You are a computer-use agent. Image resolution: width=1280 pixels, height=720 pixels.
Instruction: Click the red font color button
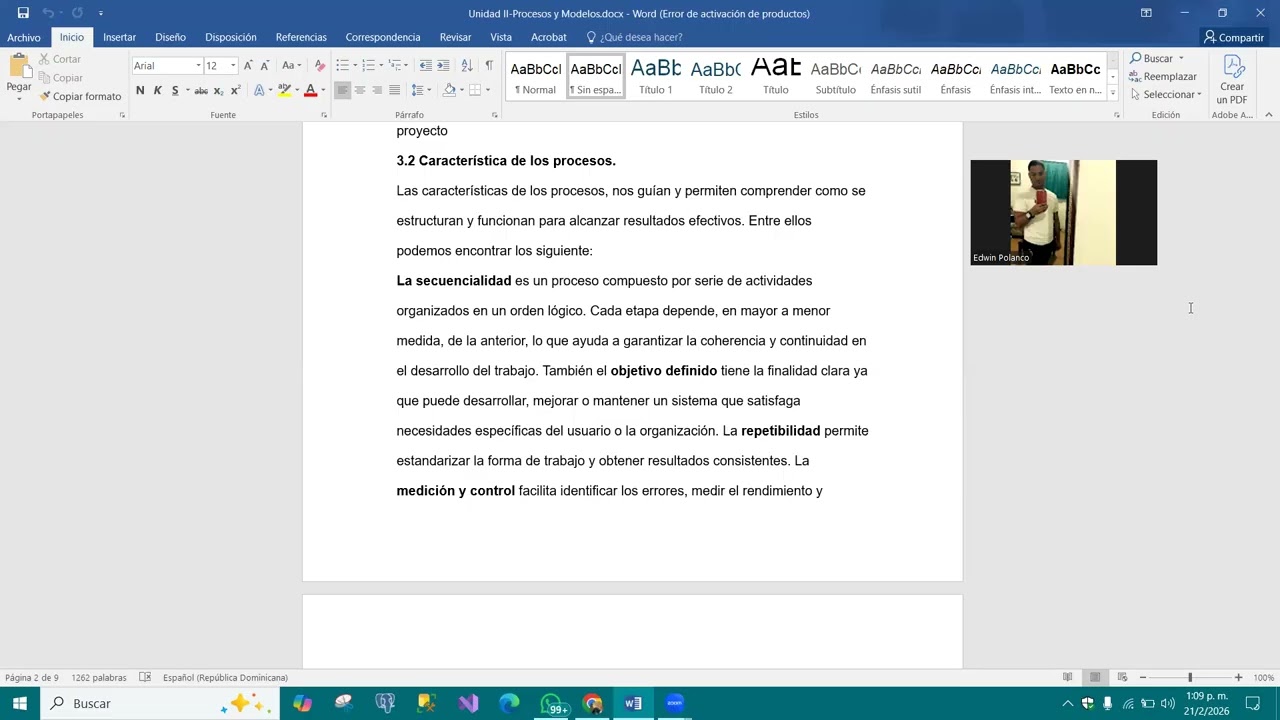click(x=311, y=90)
